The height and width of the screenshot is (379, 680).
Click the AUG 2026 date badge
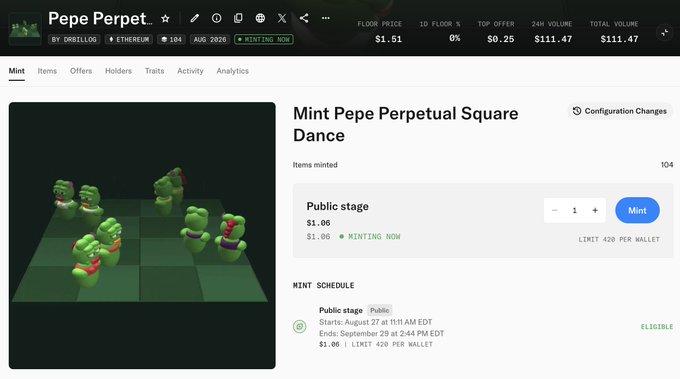(210, 39)
